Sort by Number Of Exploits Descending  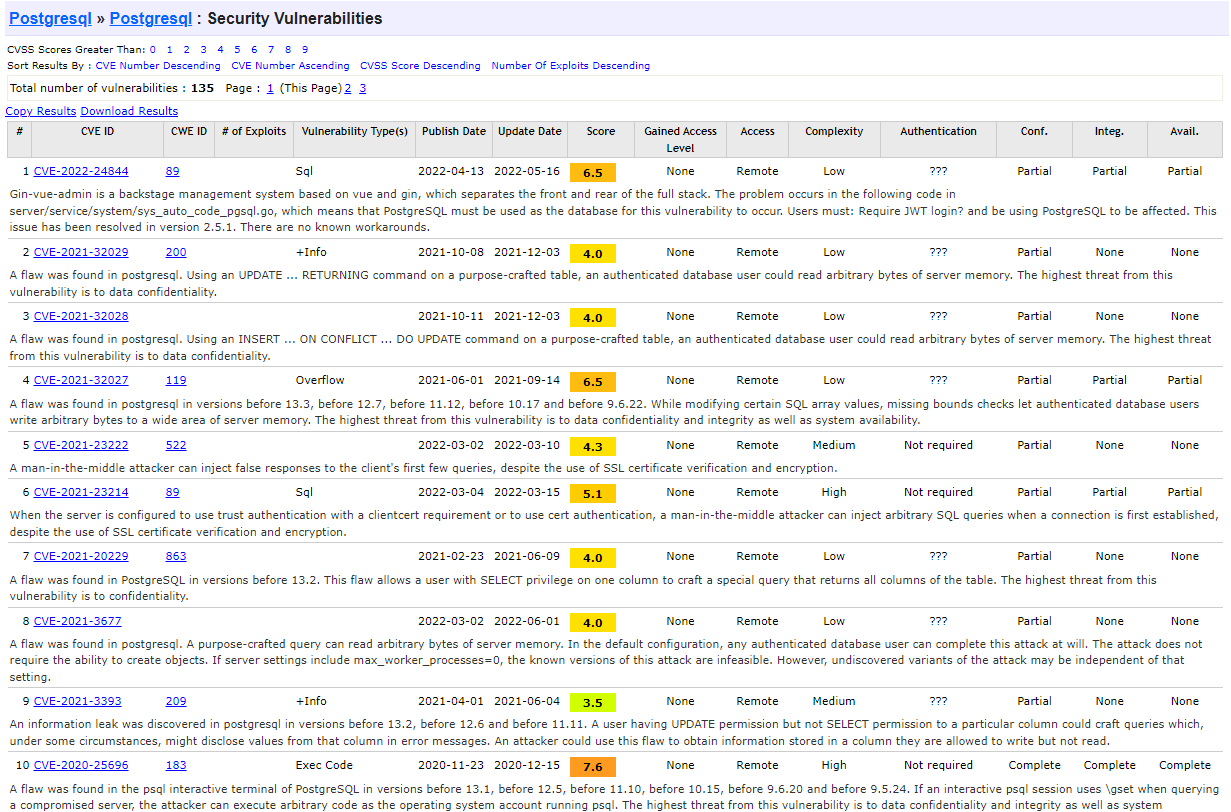point(571,66)
